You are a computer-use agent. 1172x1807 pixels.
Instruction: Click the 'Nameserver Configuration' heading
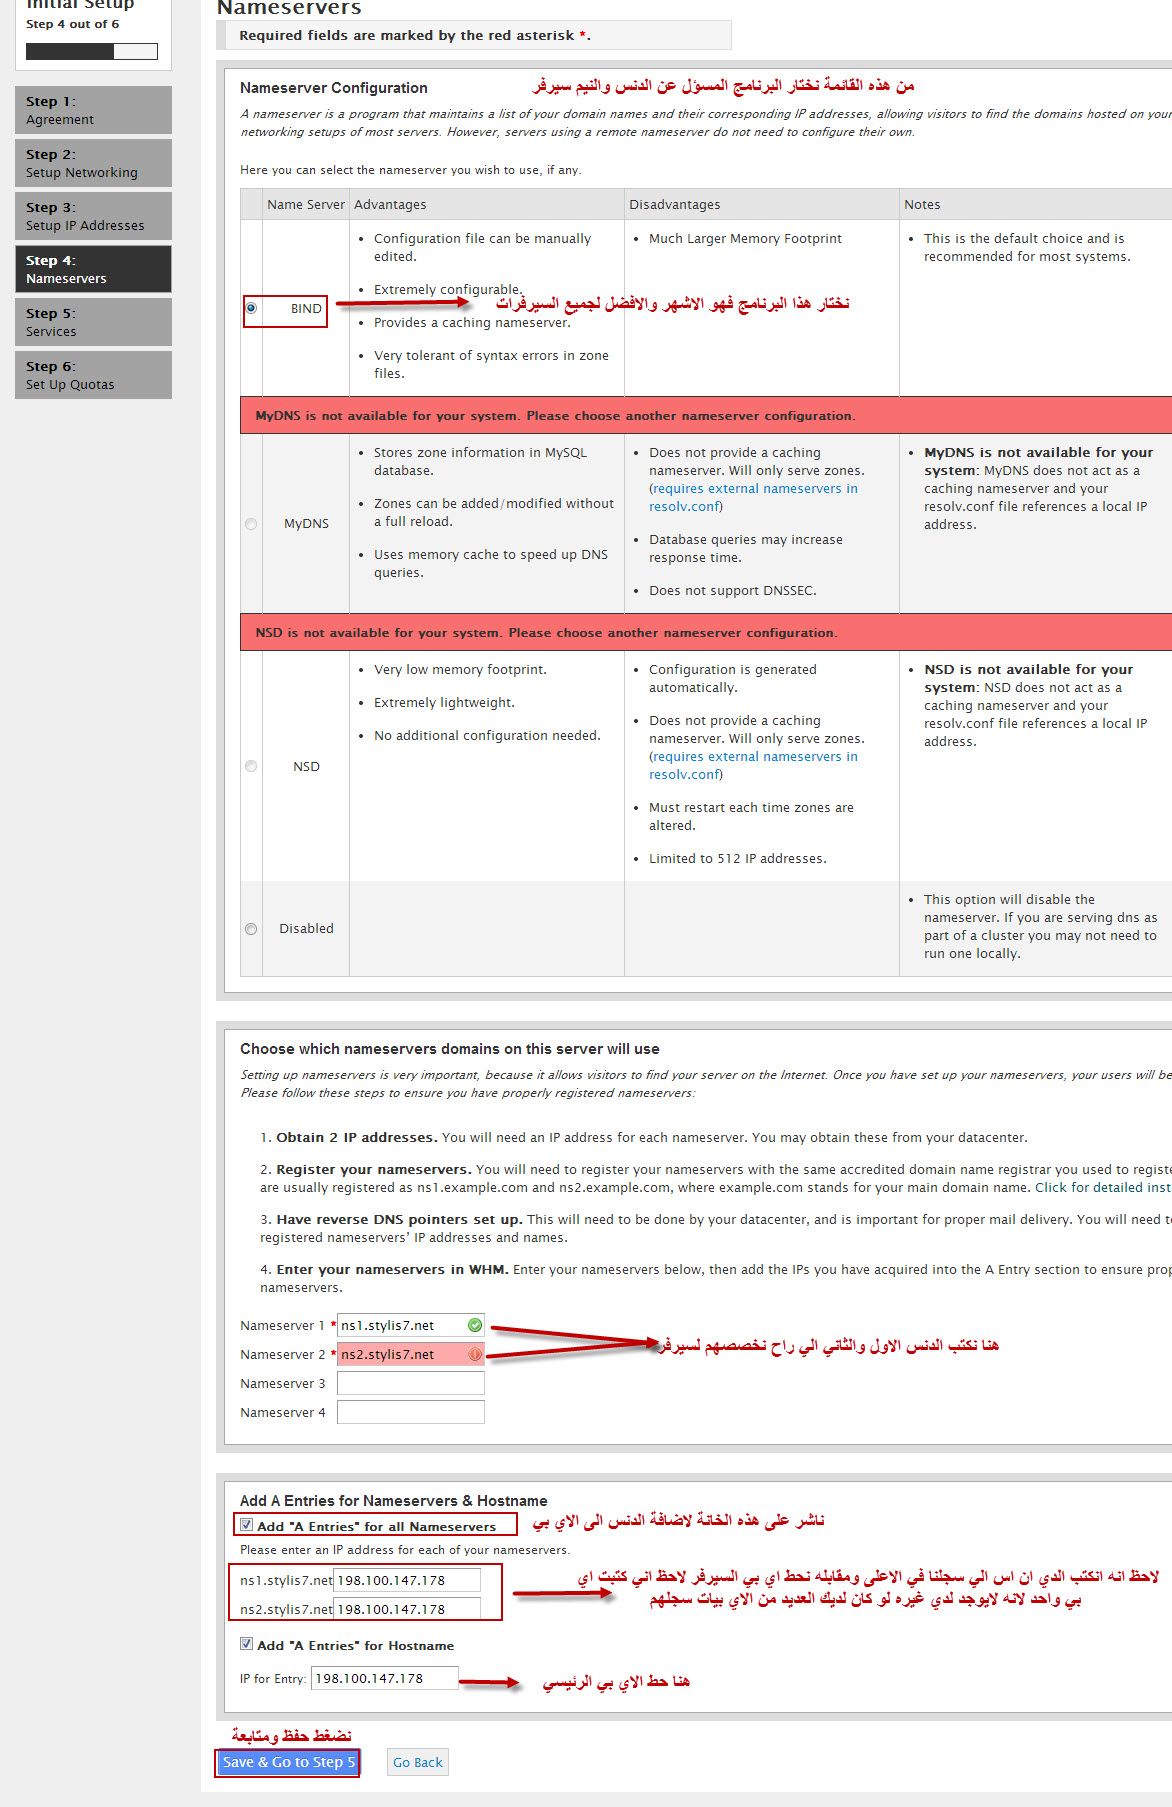tap(334, 88)
